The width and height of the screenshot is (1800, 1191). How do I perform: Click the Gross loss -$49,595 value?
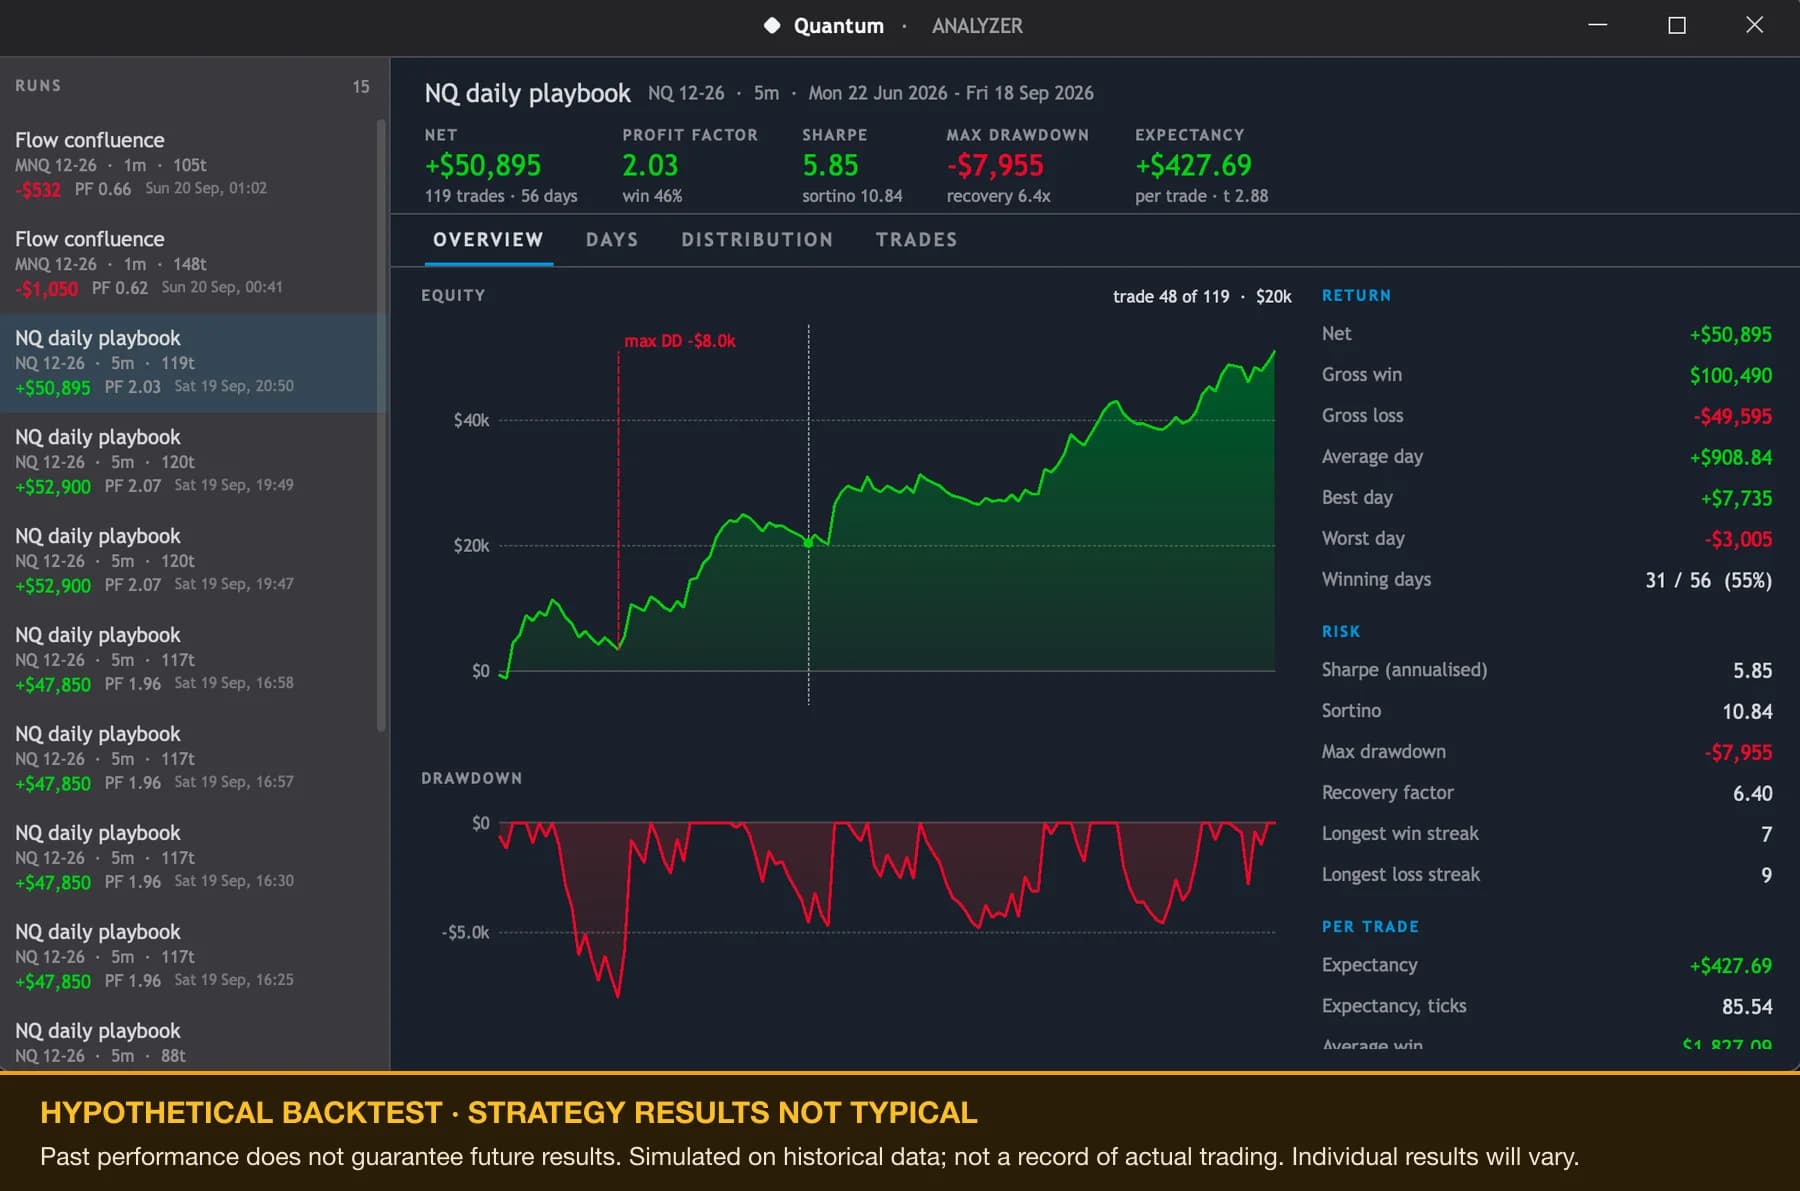coord(1732,416)
